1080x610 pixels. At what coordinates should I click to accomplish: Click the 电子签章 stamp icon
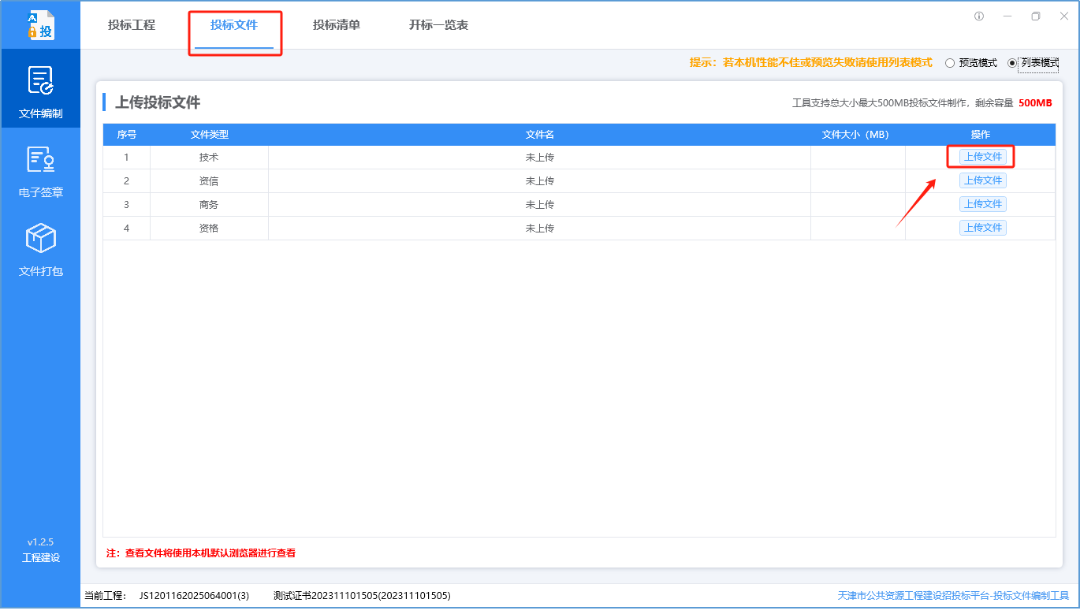(x=40, y=160)
